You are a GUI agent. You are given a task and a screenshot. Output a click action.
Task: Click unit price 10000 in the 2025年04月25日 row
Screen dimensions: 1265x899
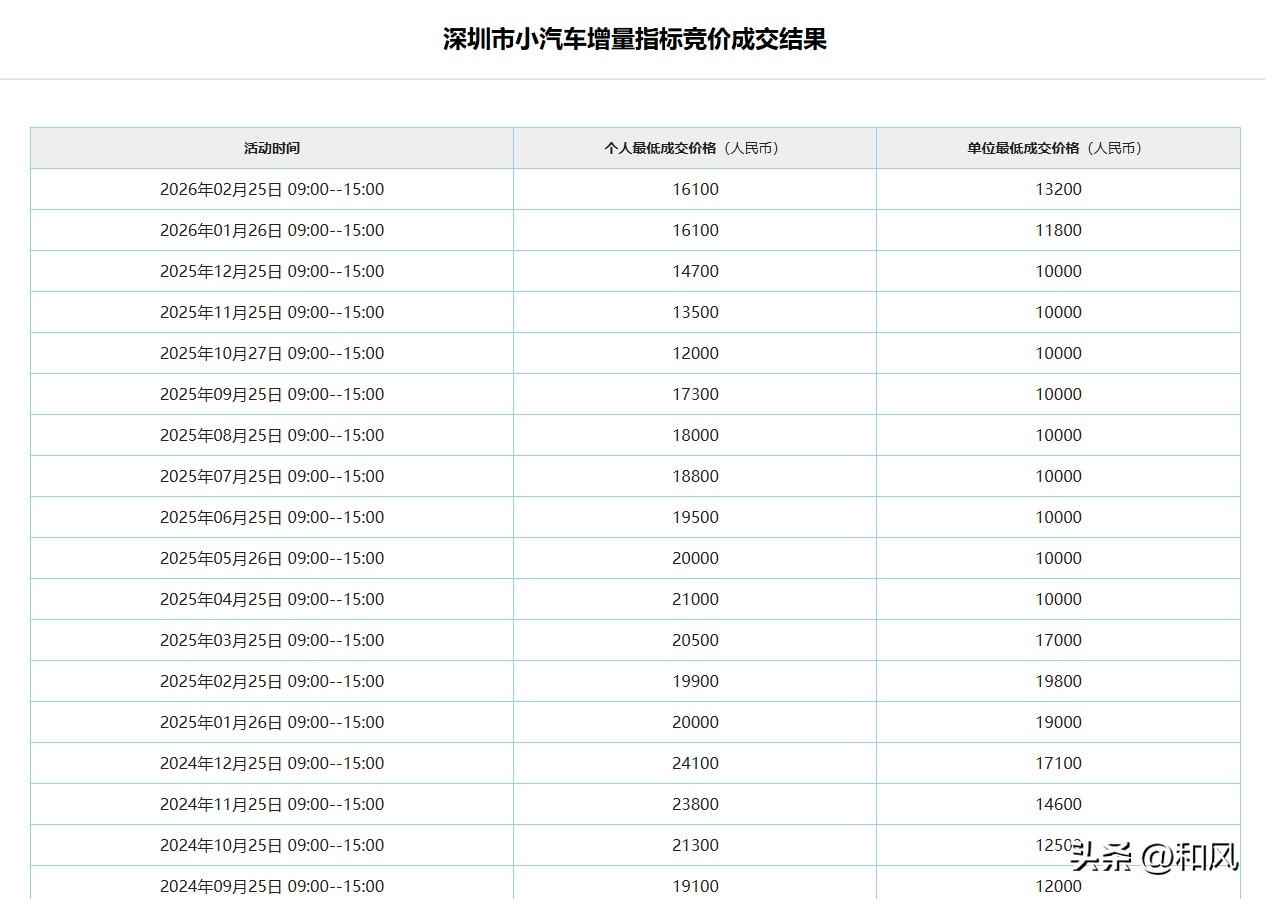pos(1058,599)
